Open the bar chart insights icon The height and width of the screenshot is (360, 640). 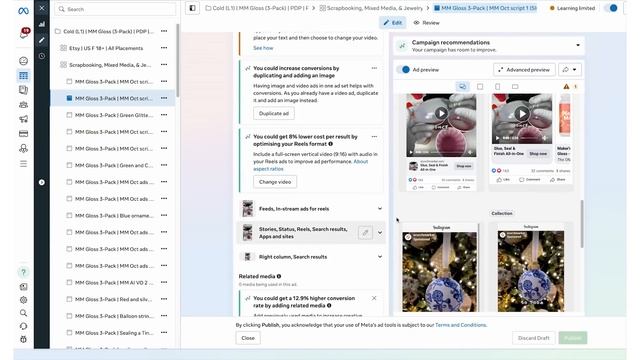click(42, 24)
